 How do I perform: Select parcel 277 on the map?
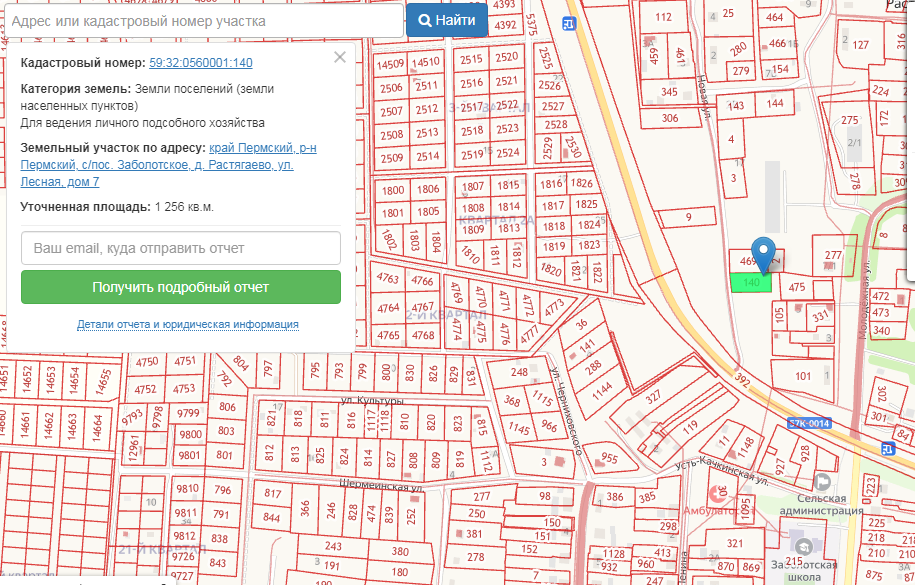[833, 256]
